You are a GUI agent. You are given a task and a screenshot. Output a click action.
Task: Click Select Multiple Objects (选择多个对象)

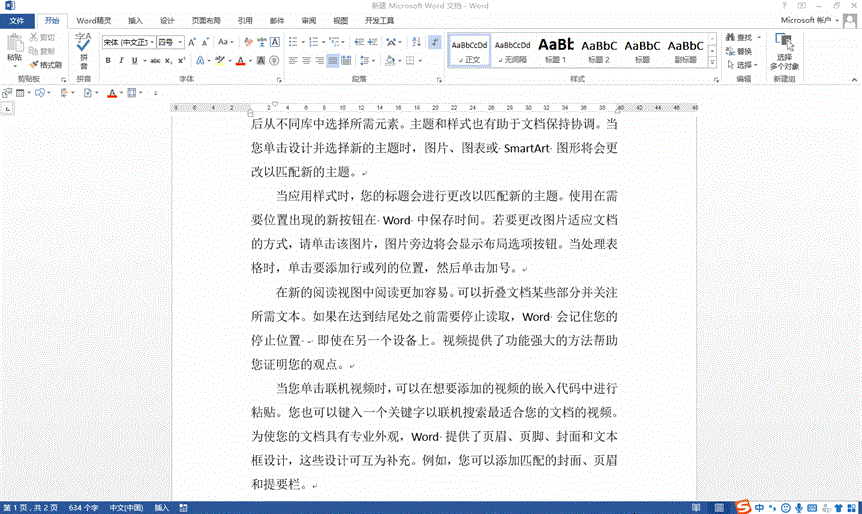[784, 51]
